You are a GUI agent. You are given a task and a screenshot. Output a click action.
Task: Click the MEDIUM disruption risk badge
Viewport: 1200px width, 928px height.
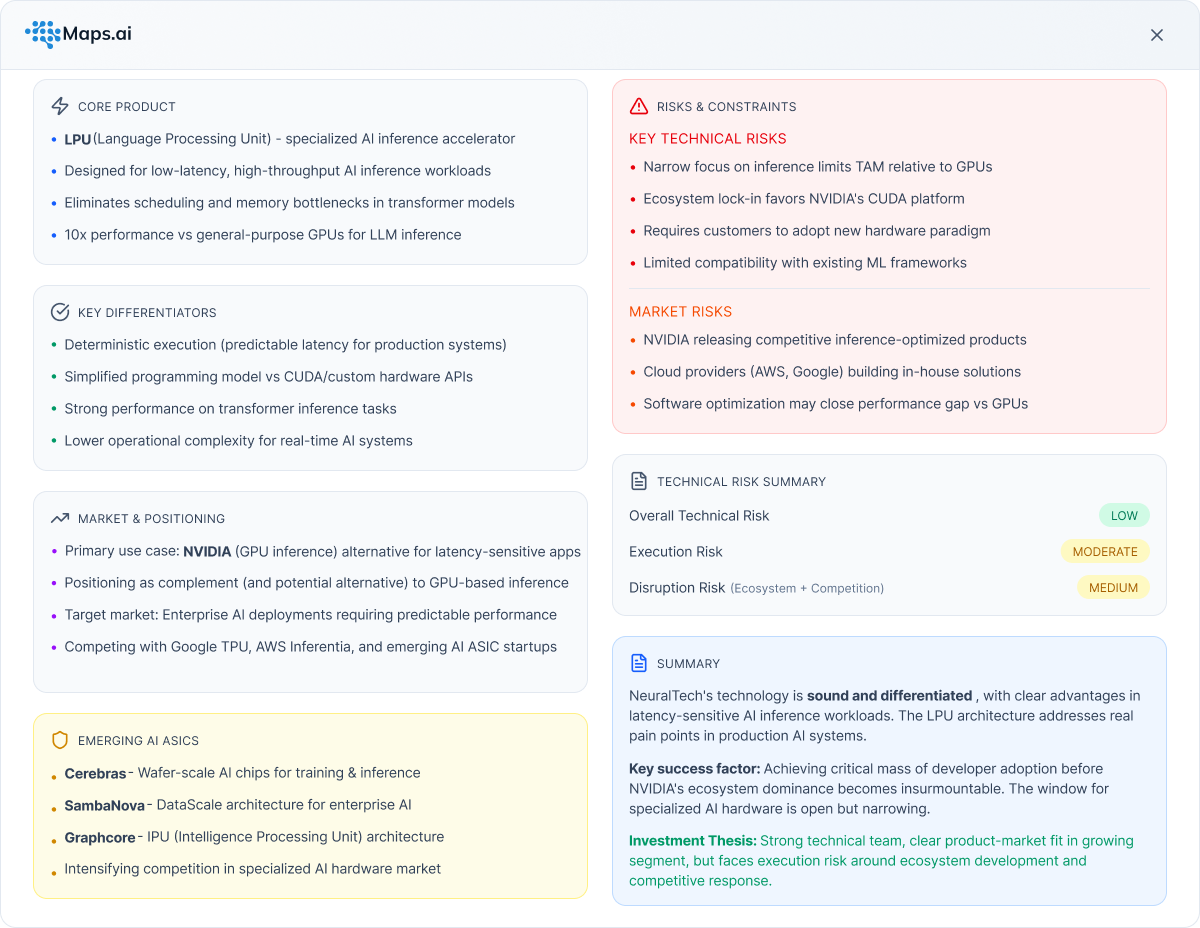(x=1113, y=588)
